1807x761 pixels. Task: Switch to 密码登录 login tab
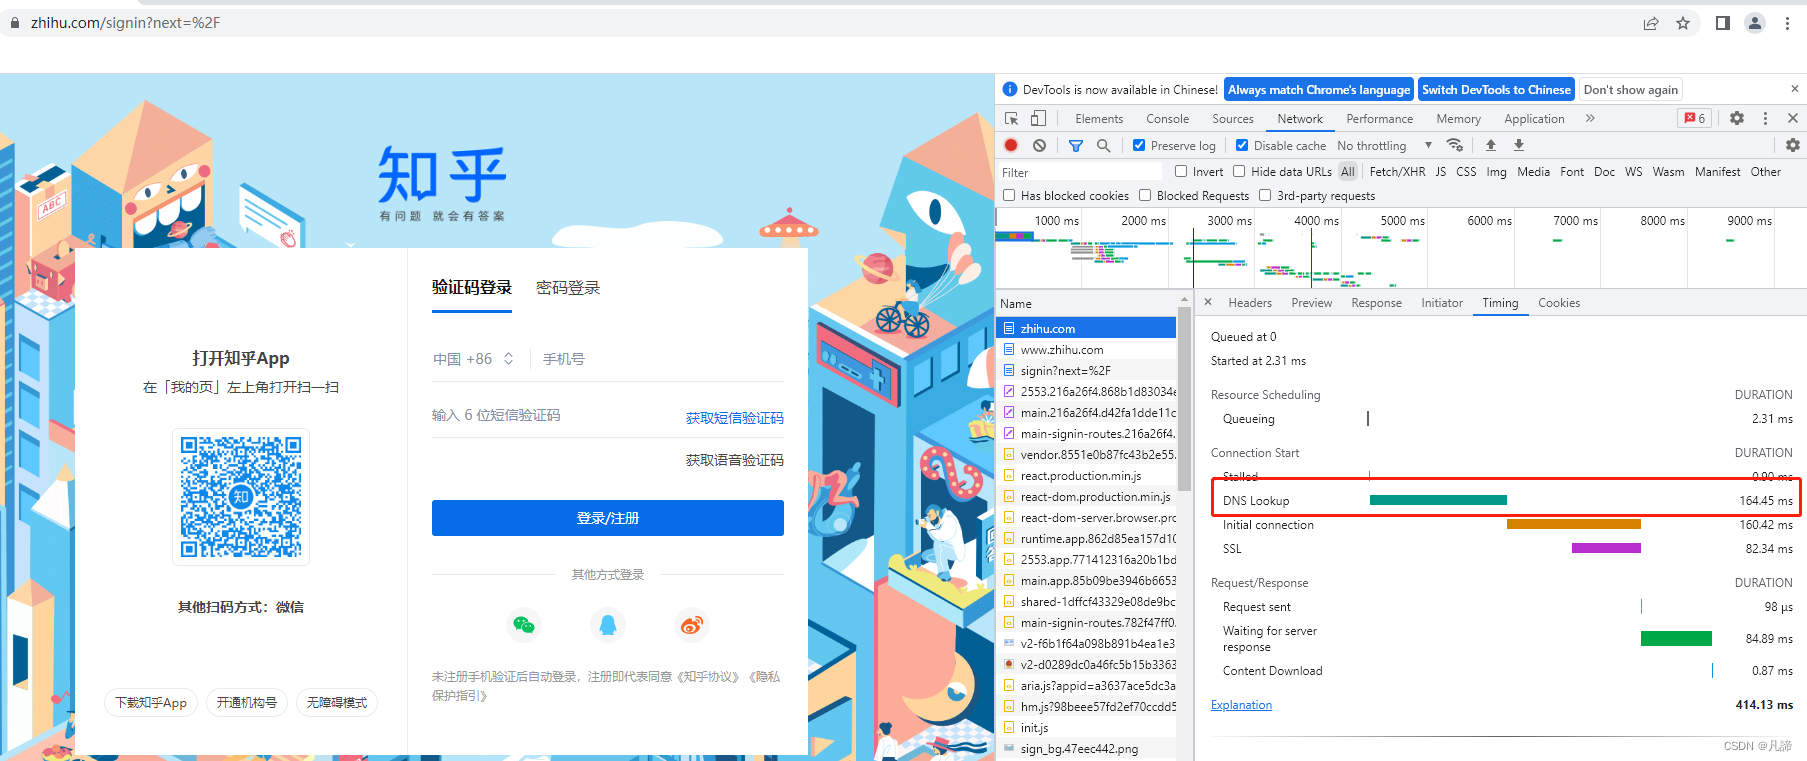(x=568, y=288)
